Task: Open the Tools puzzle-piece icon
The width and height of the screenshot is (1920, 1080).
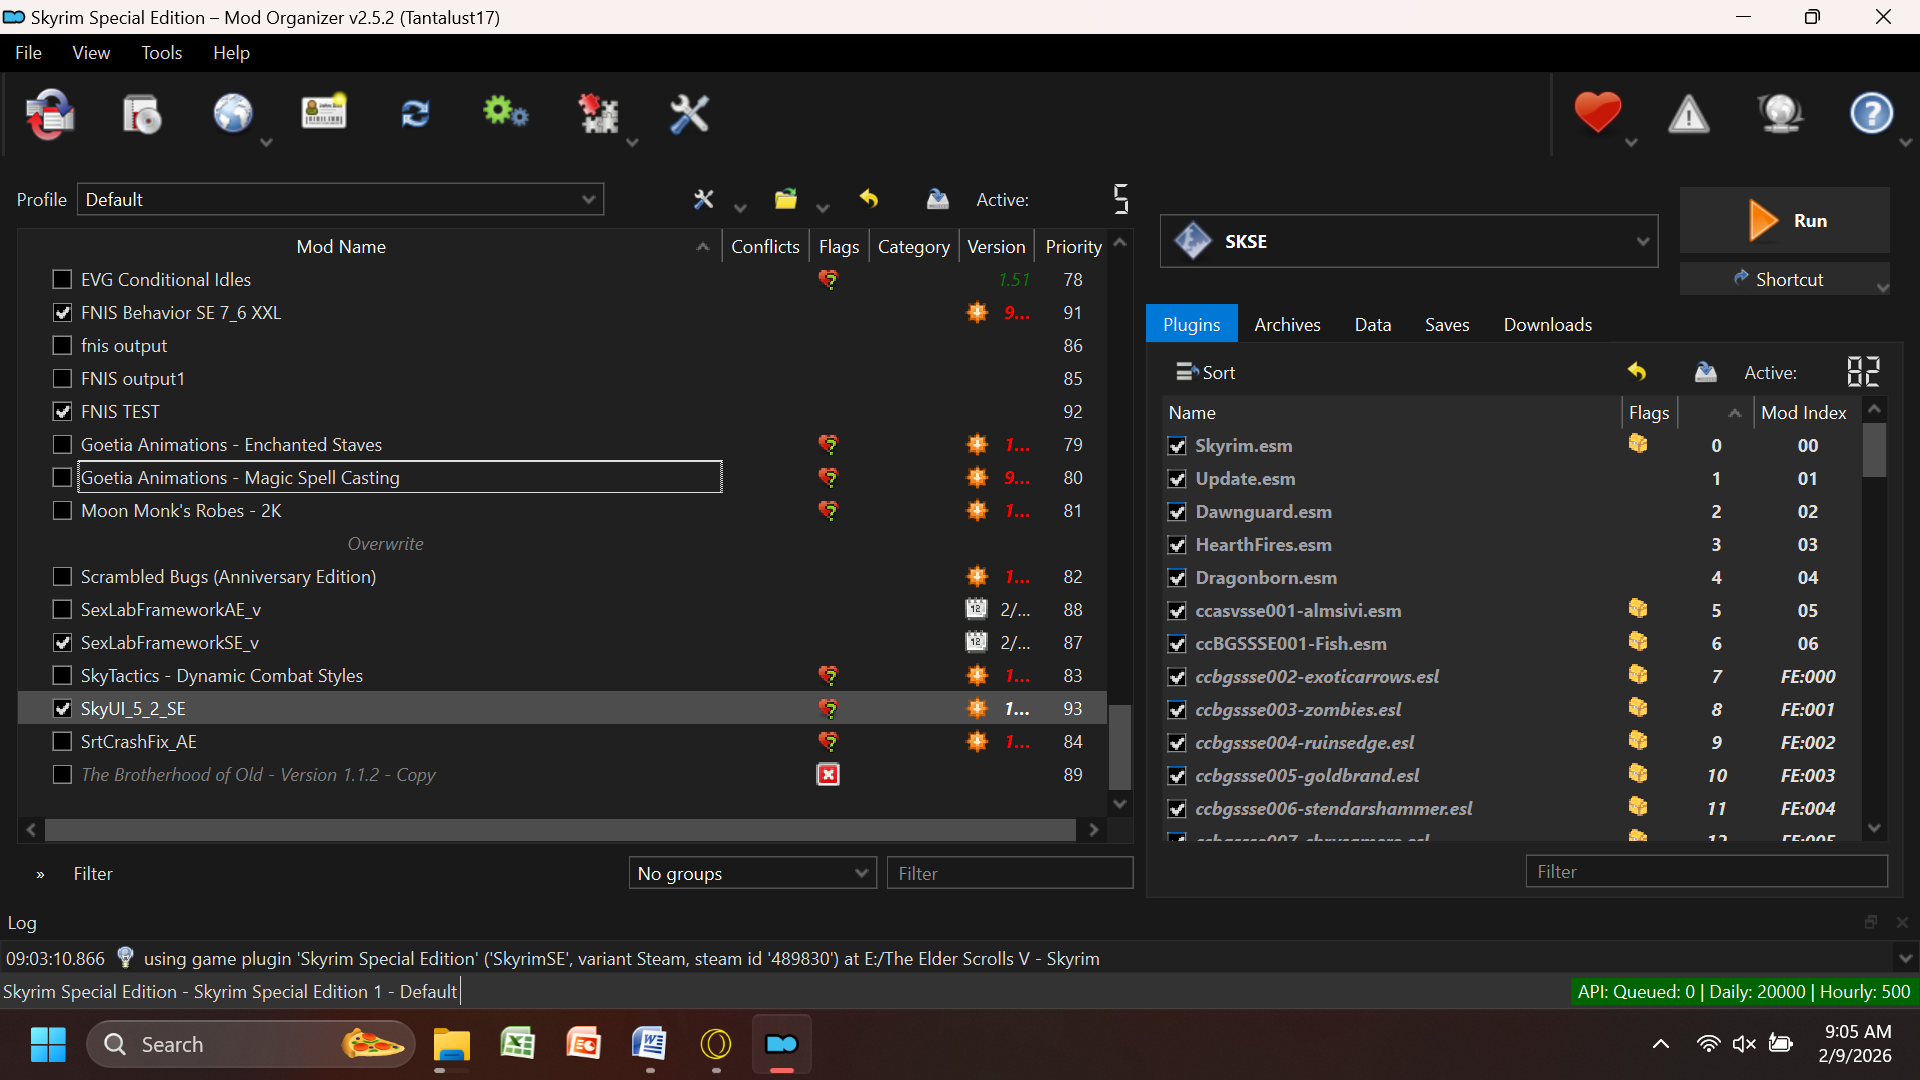Action: click(x=599, y=114)
